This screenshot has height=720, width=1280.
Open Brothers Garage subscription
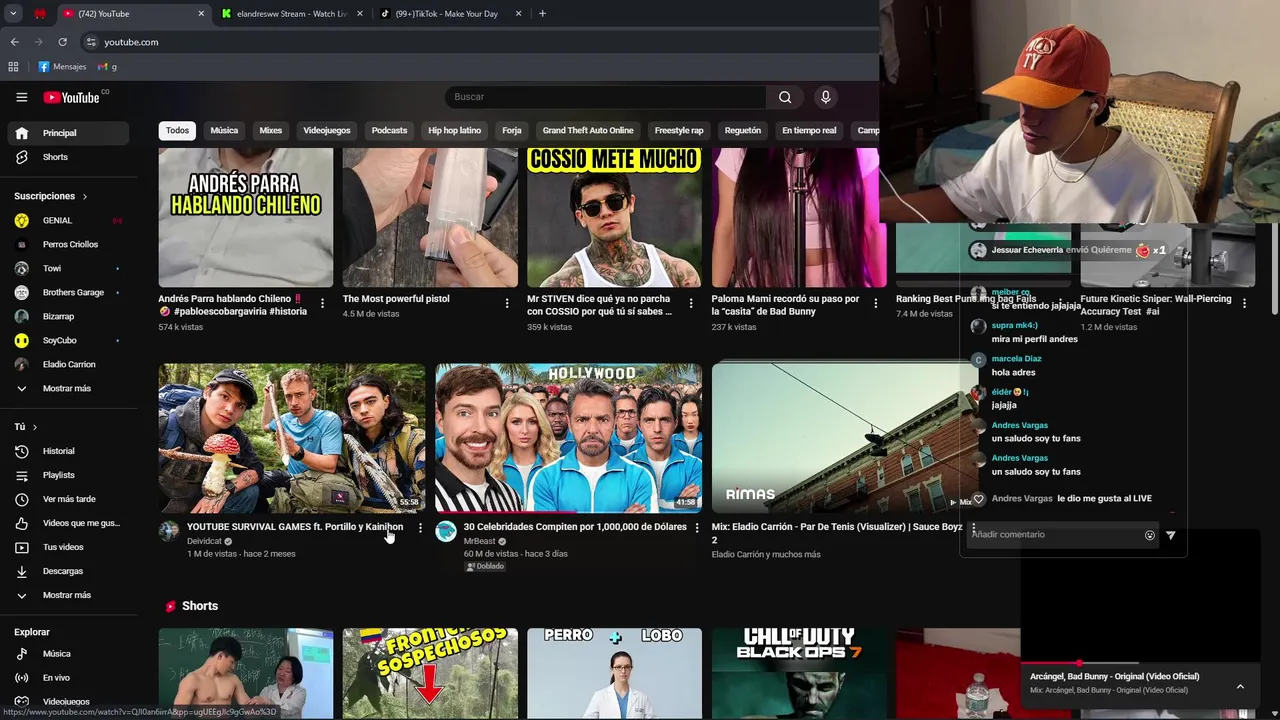(68, 292)
